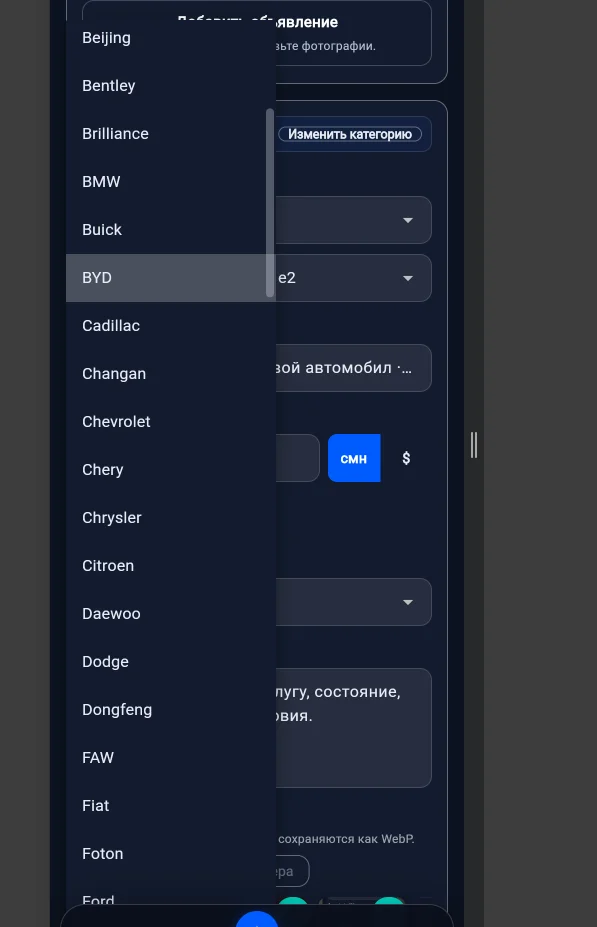Pick Daewoo in the list

(170, 614)
